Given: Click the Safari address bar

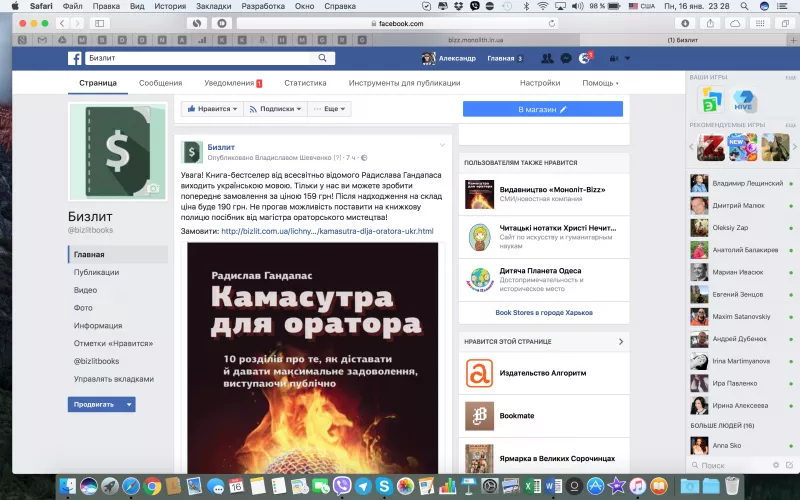Looking at the screenshot, I should [x=397, y=23].
